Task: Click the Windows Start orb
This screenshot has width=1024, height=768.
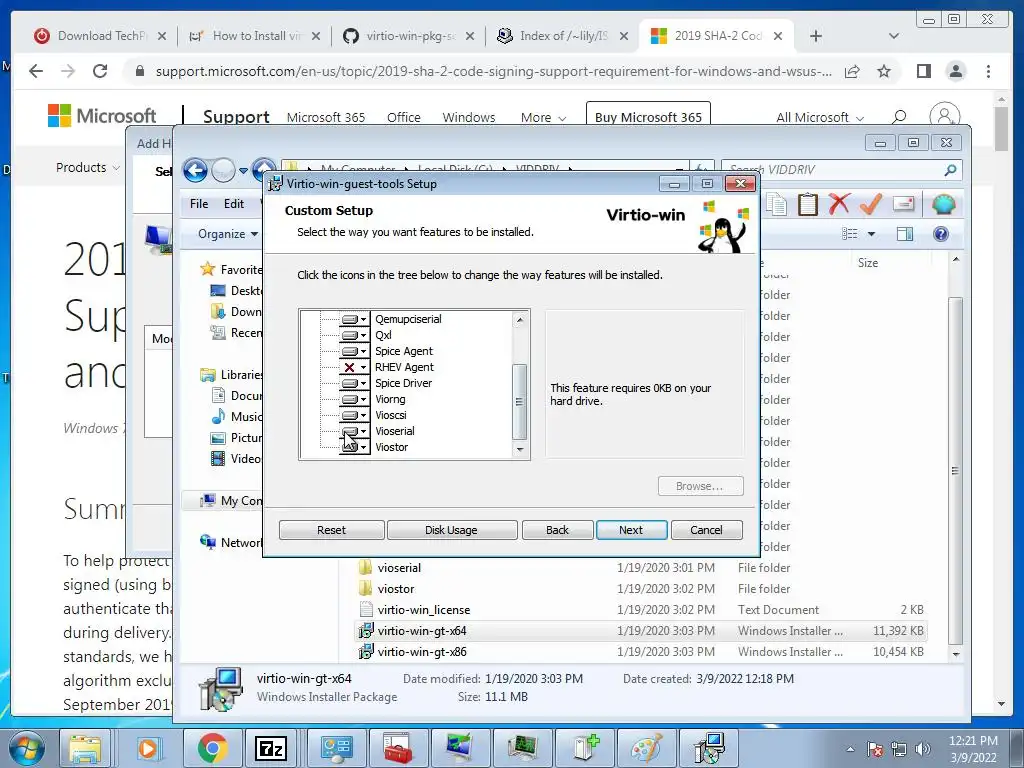Action: [x=26, y=748]
